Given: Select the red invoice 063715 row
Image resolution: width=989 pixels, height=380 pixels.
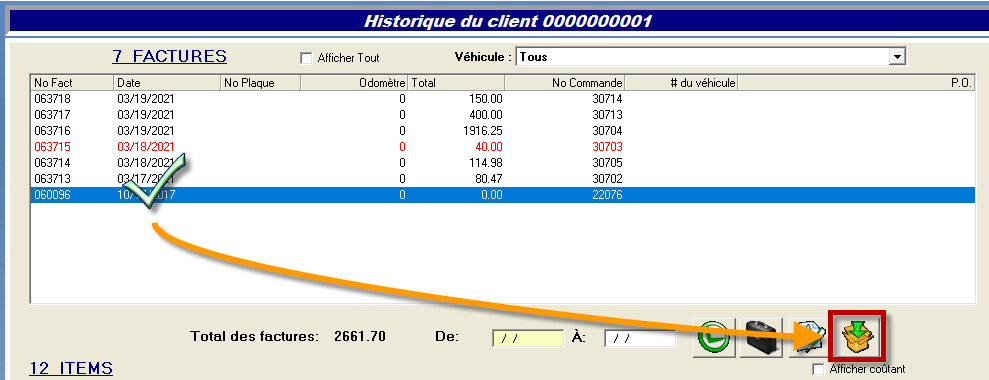Looking at the screenshot, I should coord(503,146).
